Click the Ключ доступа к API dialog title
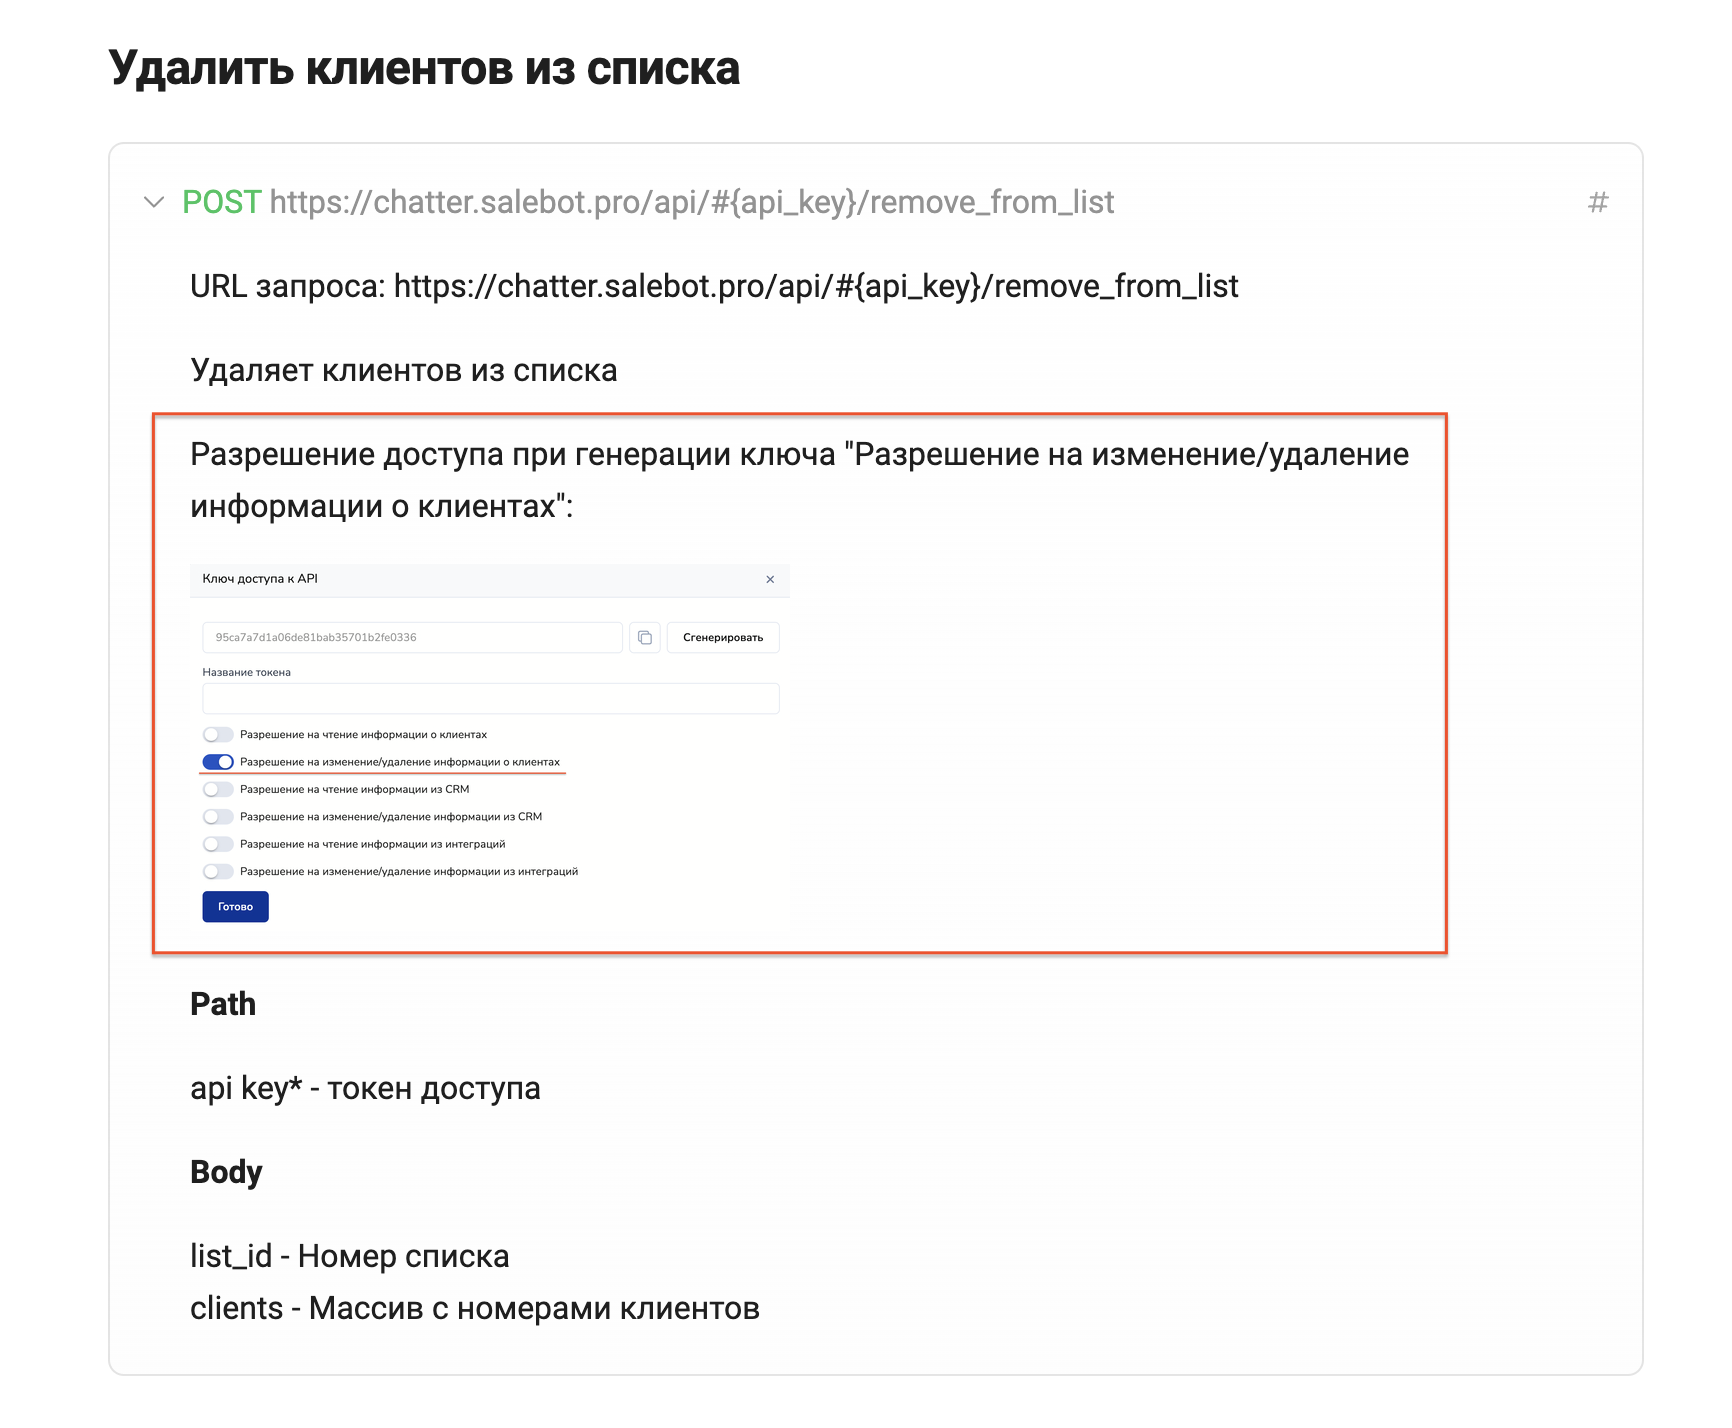The height and width of the screenshot is (1428, 1732). point(260,579)
